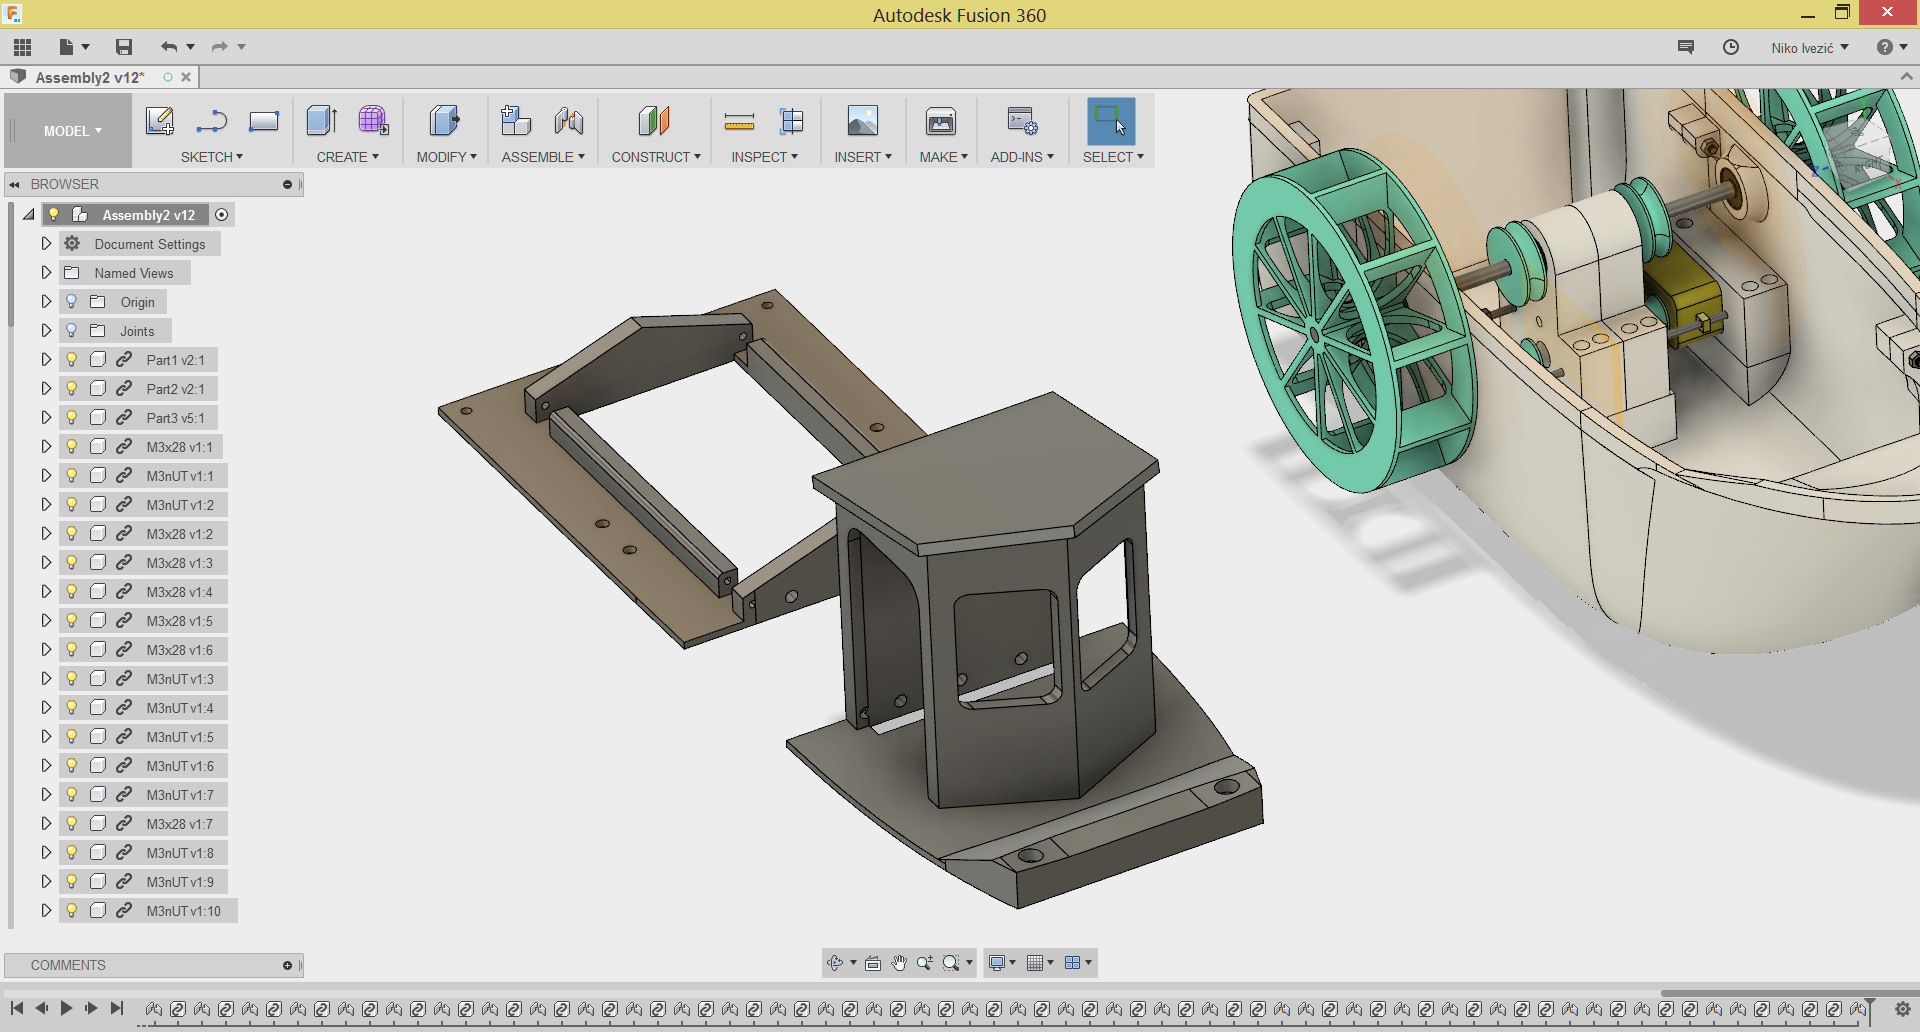Open the data panel grid icon
The height and width of the screenshot is (1032, 1920).
pyautogui.click(x=22, y=47)
